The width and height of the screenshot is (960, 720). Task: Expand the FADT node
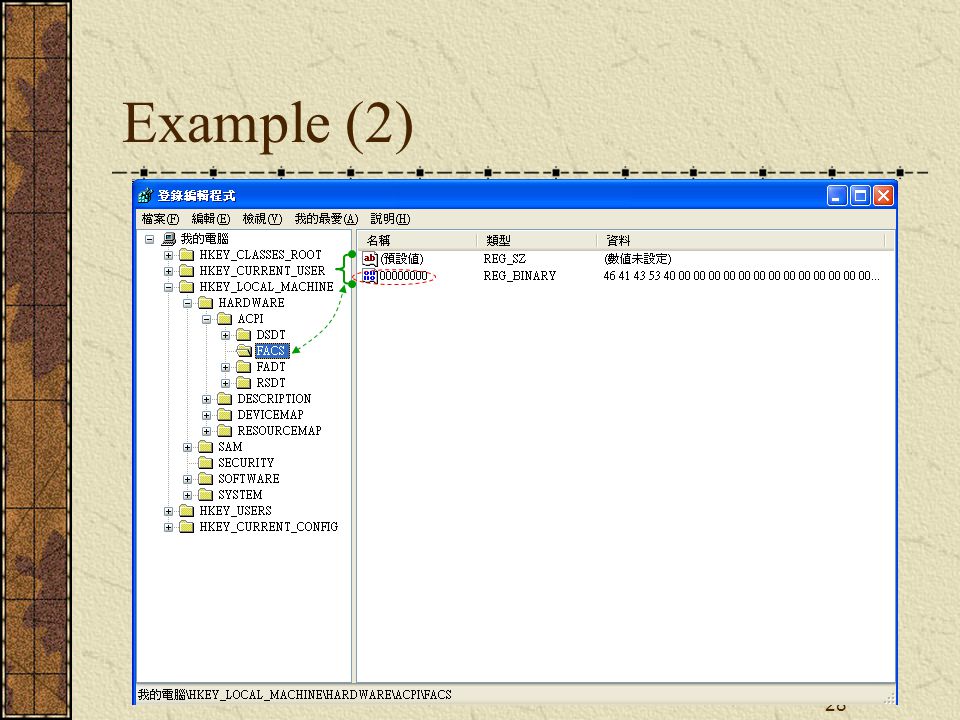(x=225, y=367)
